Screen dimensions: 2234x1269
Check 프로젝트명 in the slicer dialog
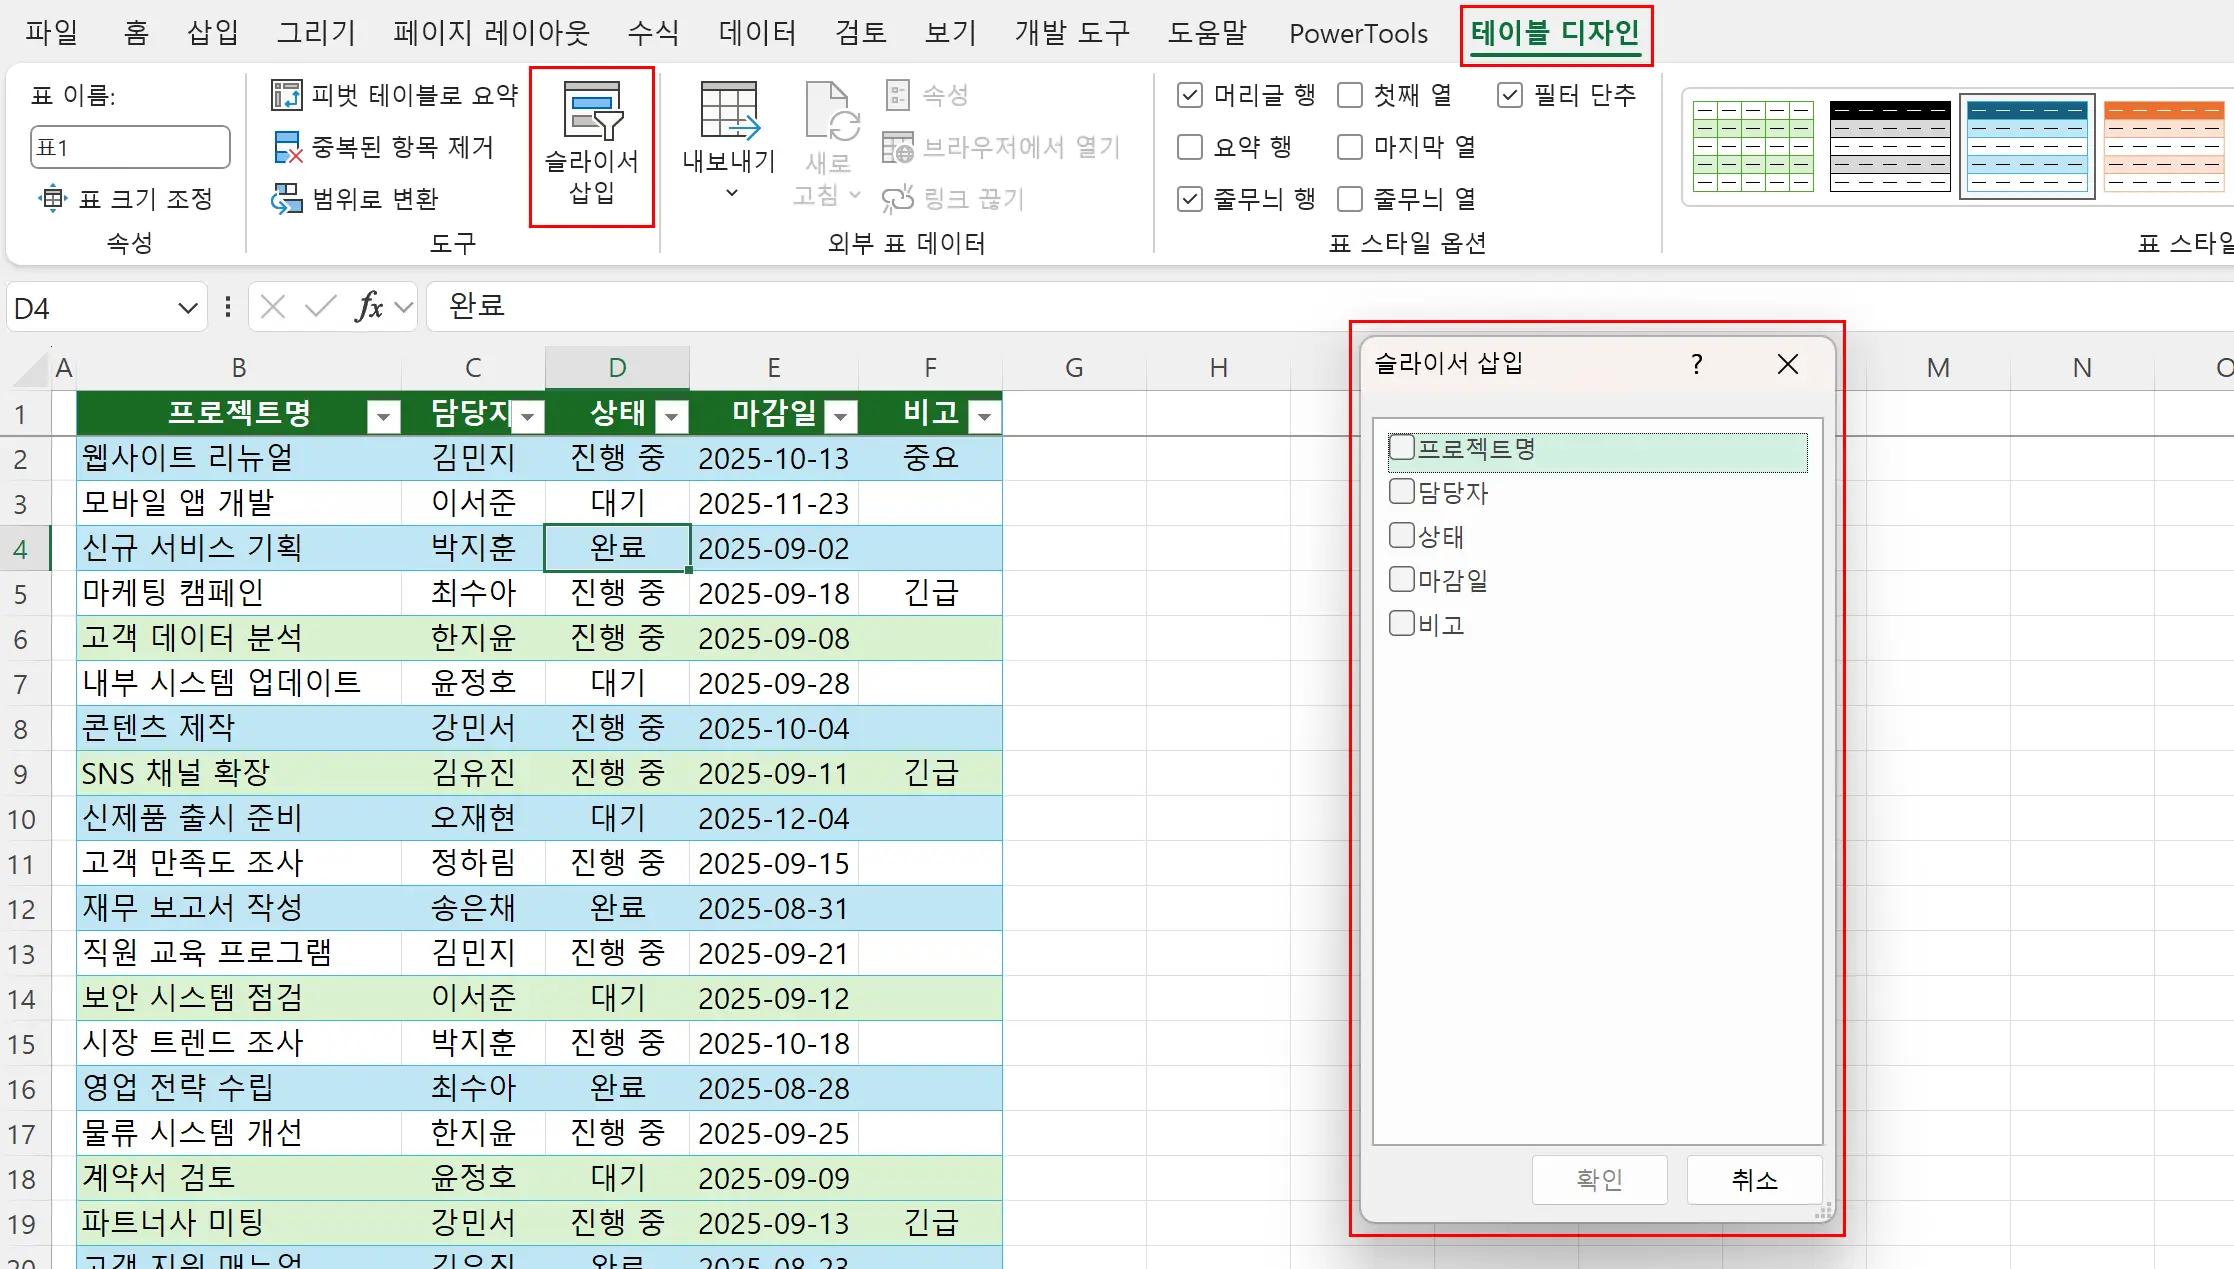(x=1402, y=447)
